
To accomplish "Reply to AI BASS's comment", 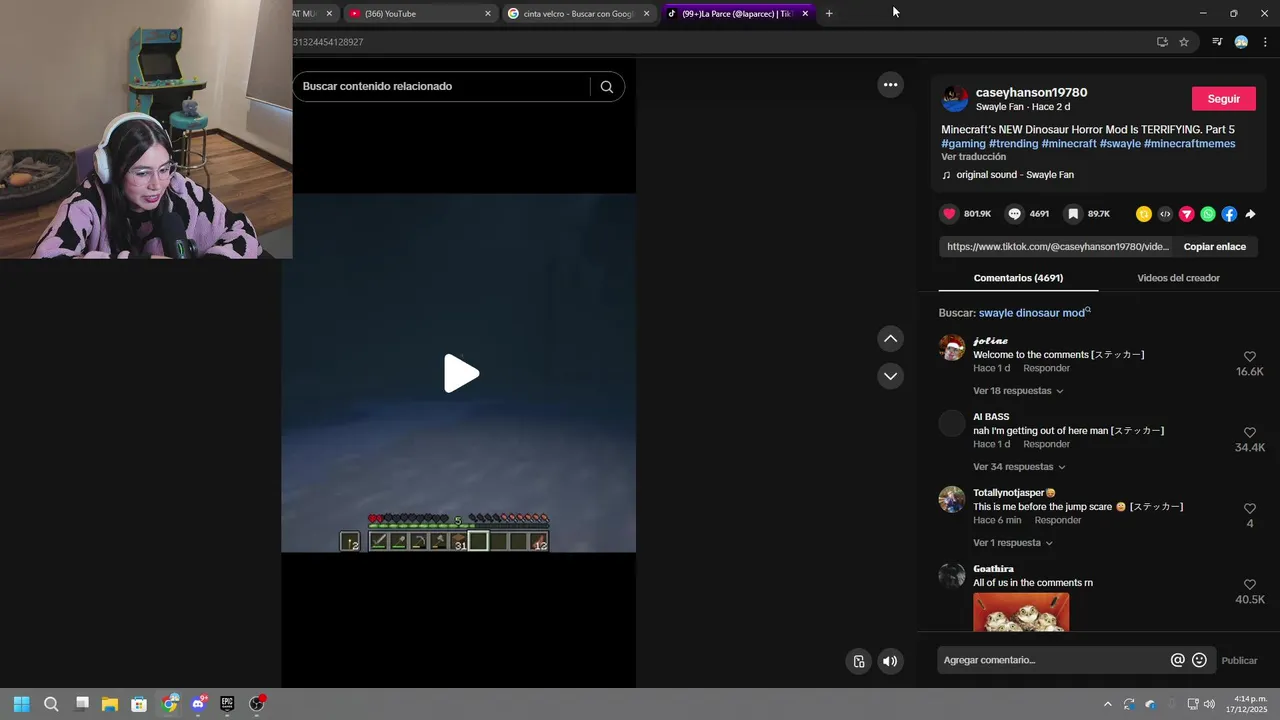I will (1046, 444).
